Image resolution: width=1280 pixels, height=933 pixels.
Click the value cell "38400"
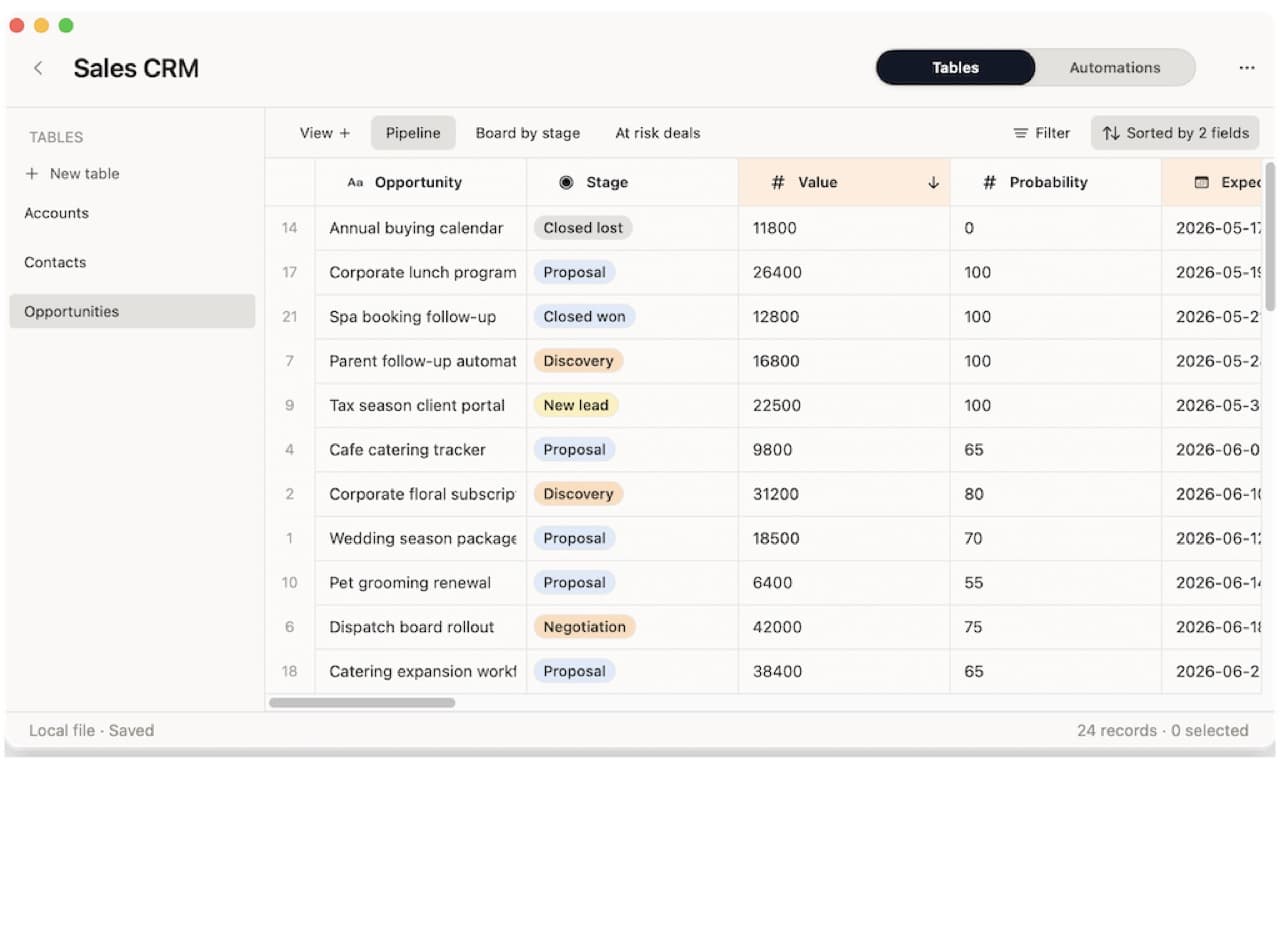[x=844, y=671]
